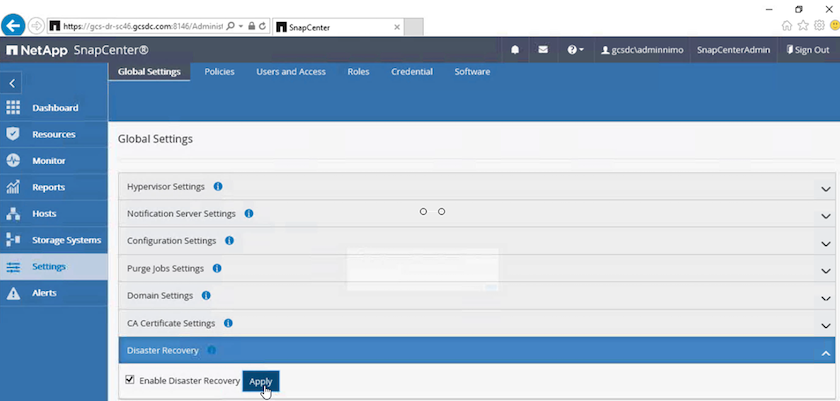Switch to the Policies tab
Image resolution: width=840 pixels, height=401 pixels.
[x=220, y=72]
